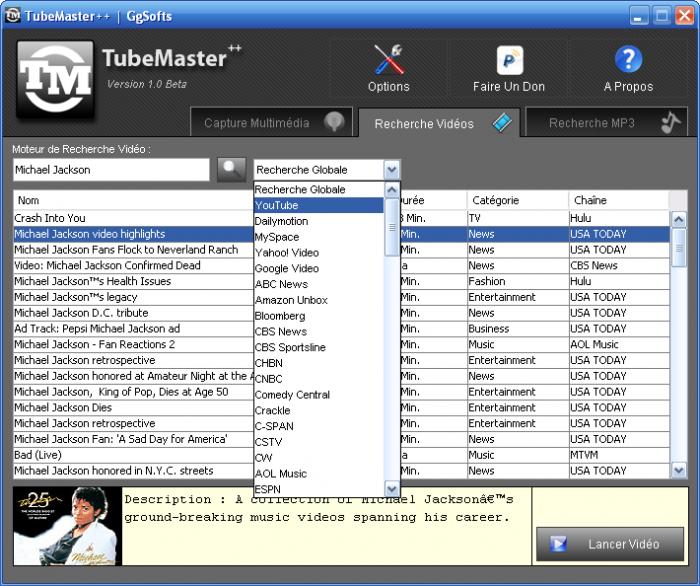
Task: Select CHBN list entry
Action: [319, 363]
